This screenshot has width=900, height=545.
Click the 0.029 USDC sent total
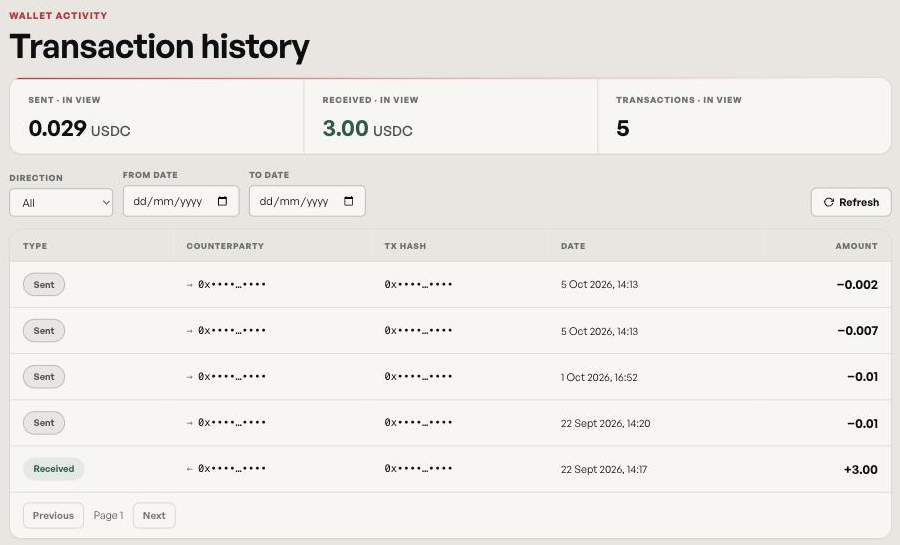click(x=79, y=129)
